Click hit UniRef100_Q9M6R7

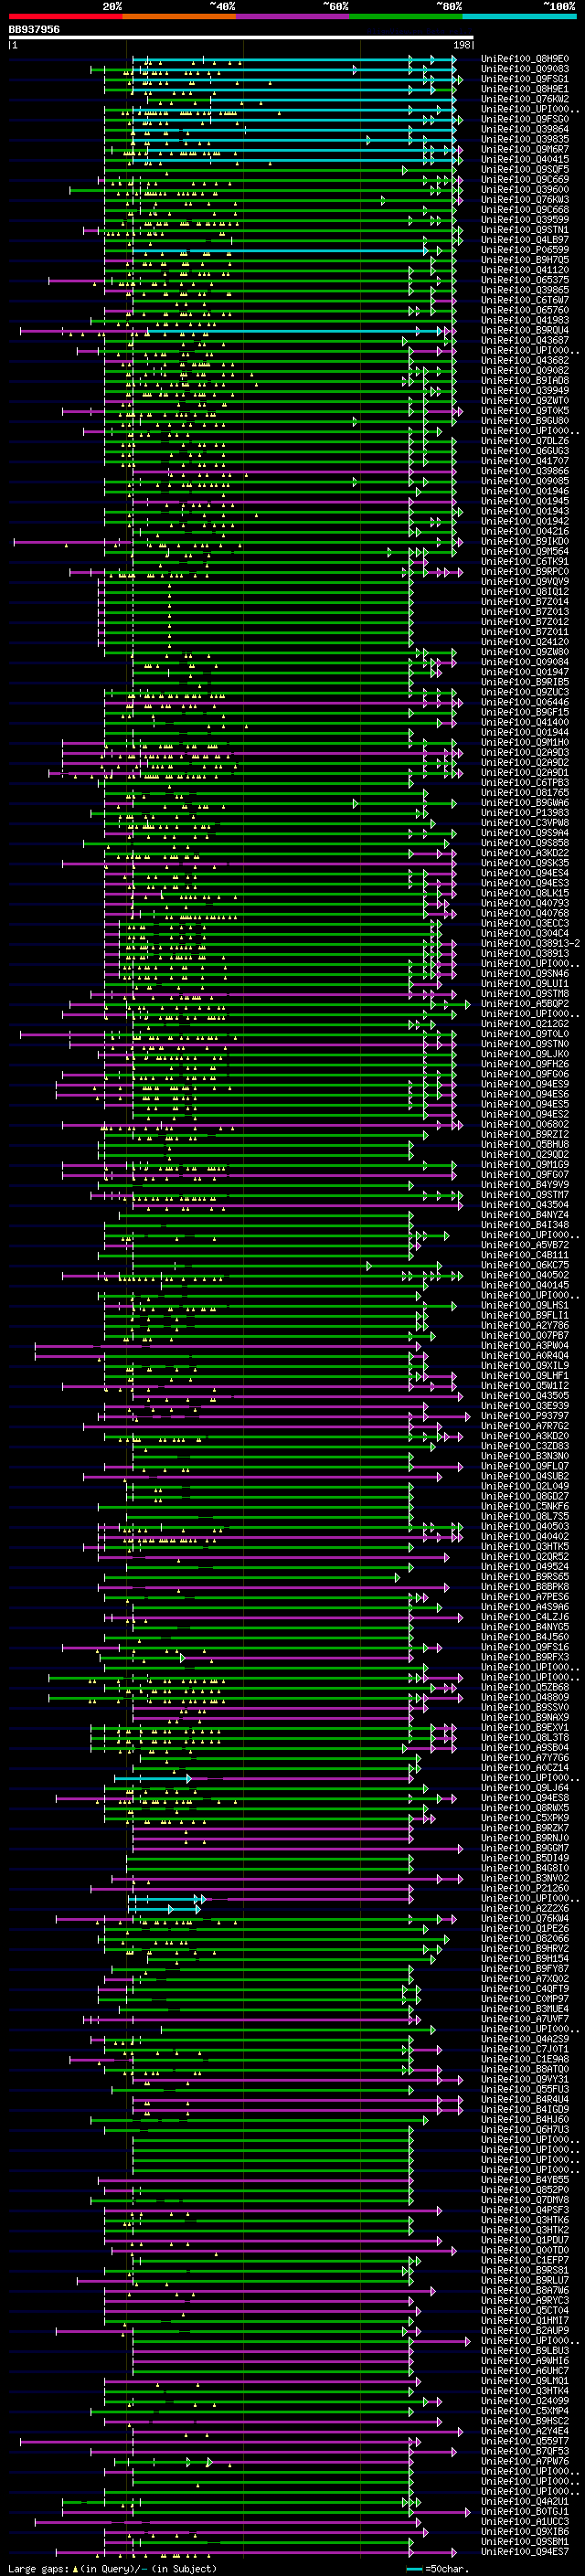[525, 149]
